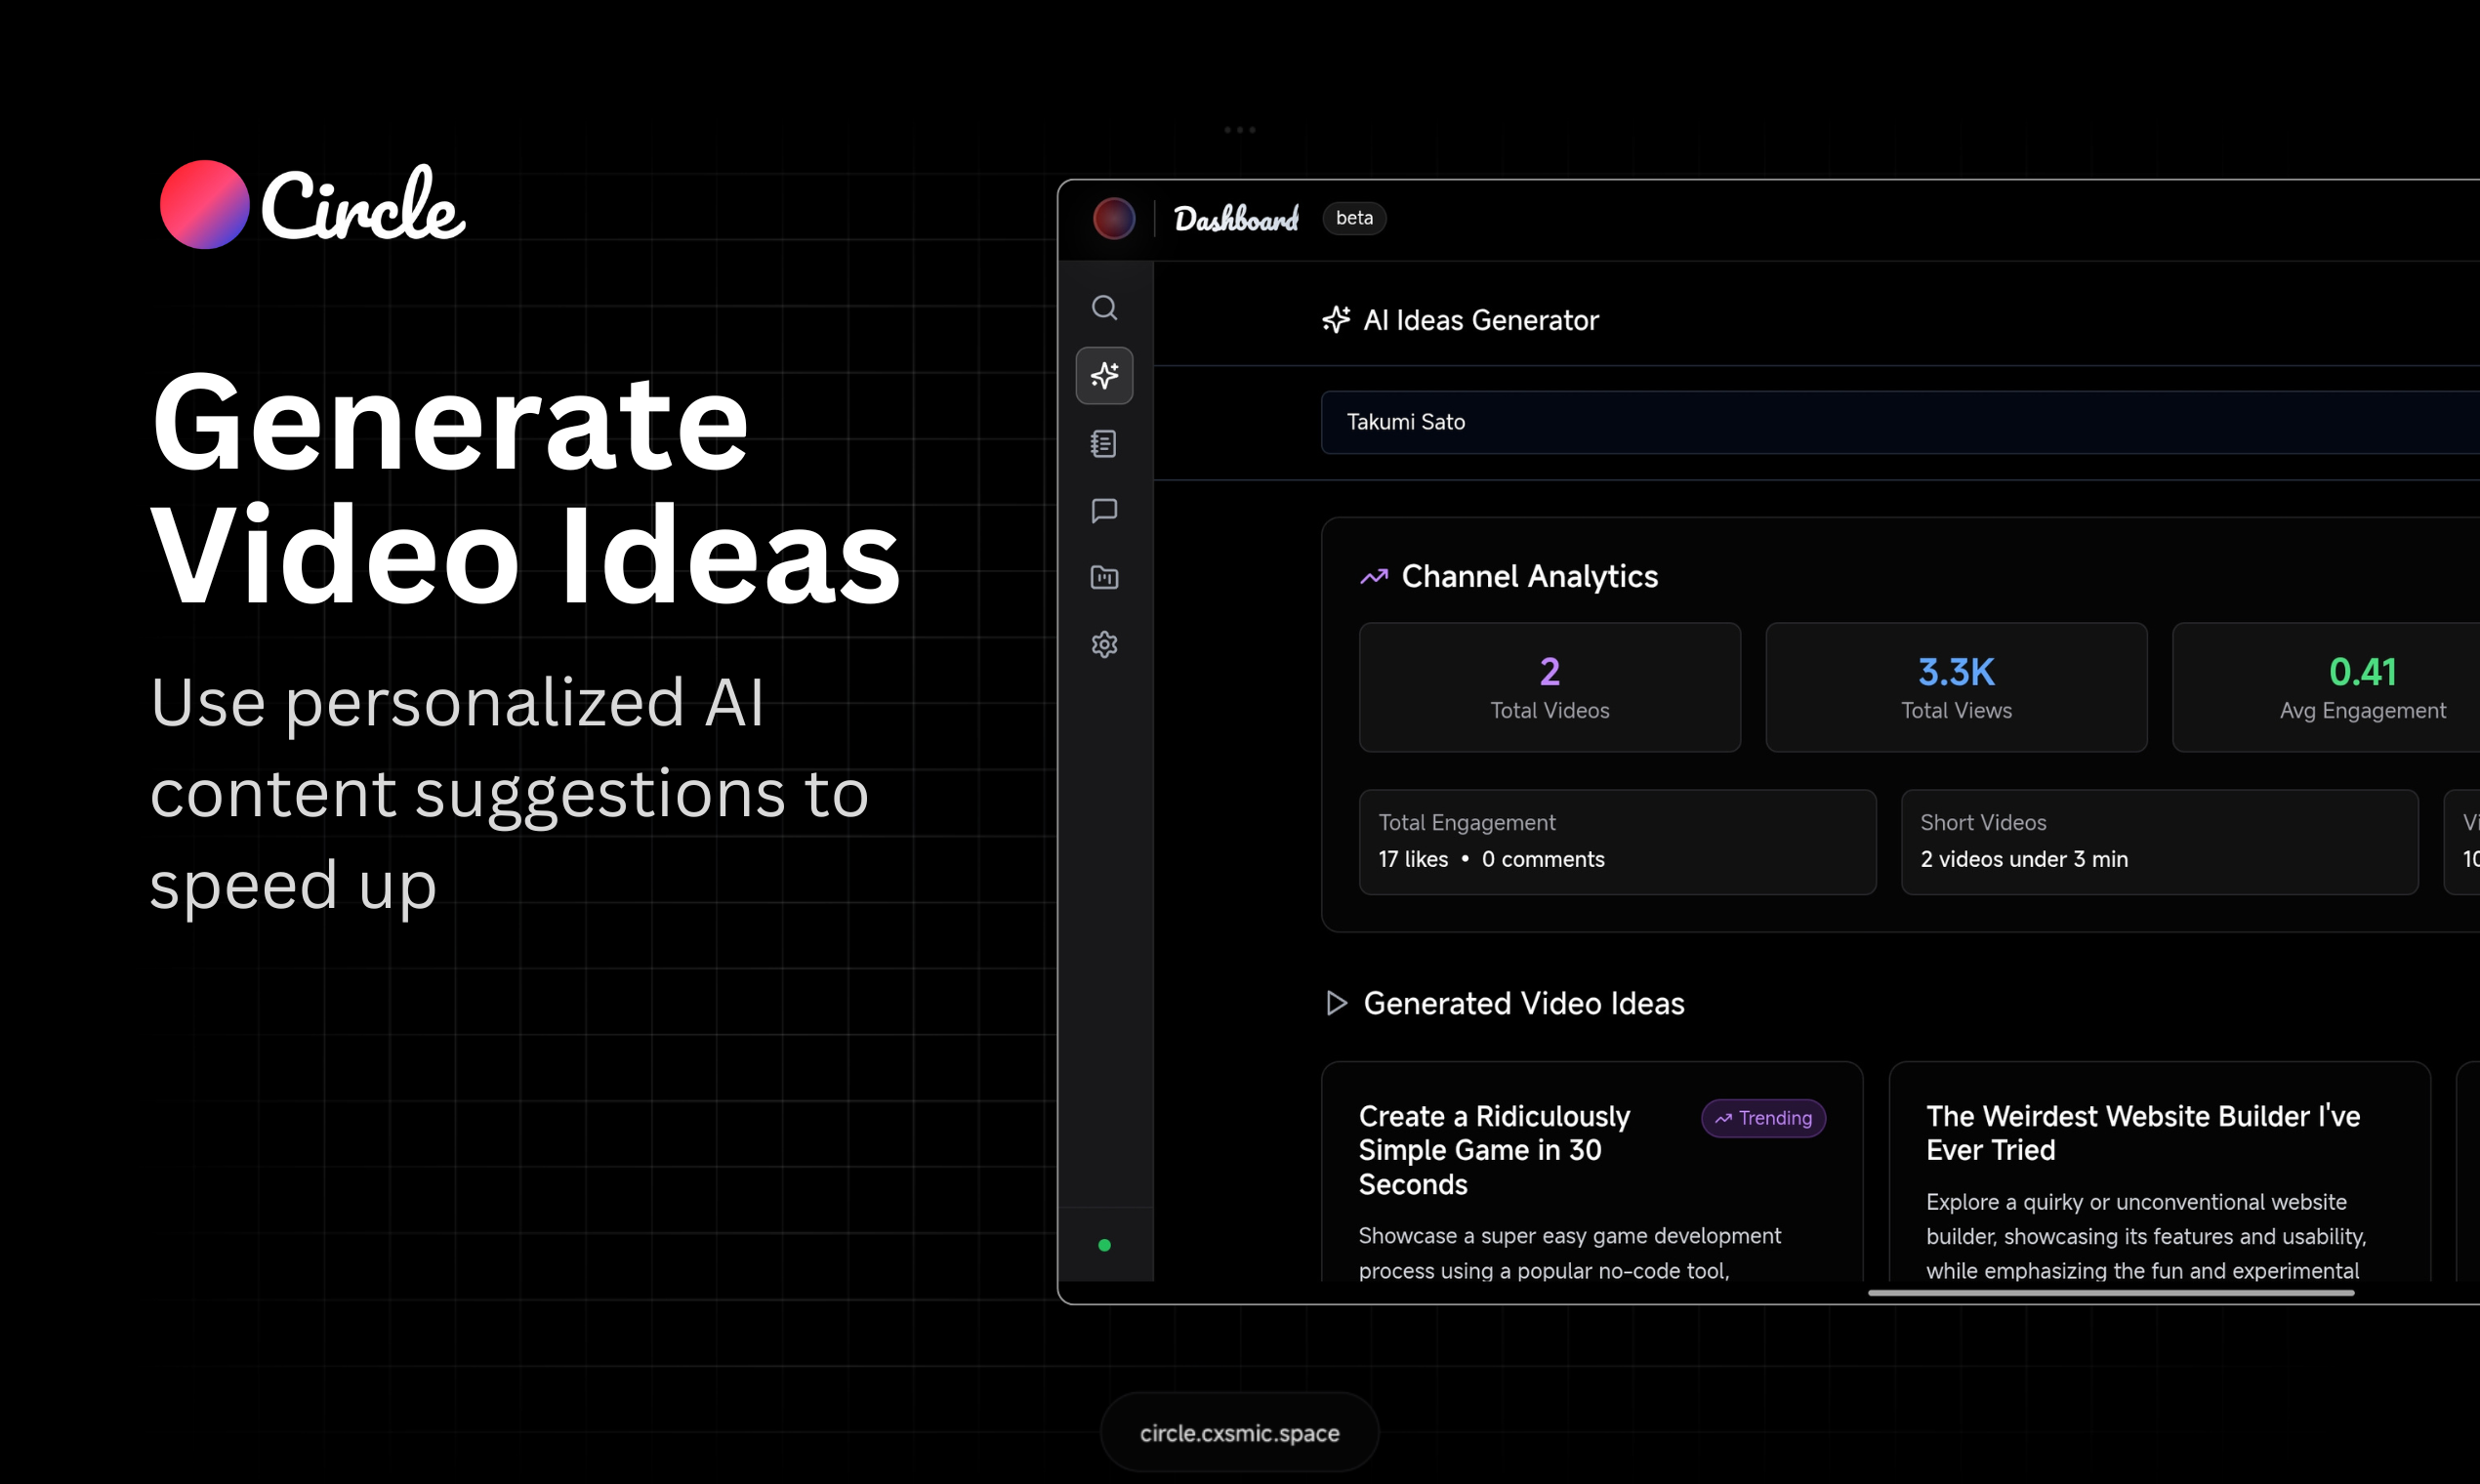Open the chat bubble sidebar icon
The height and width of the screenshot is (1484, 2480).
tap(1104, 511)
